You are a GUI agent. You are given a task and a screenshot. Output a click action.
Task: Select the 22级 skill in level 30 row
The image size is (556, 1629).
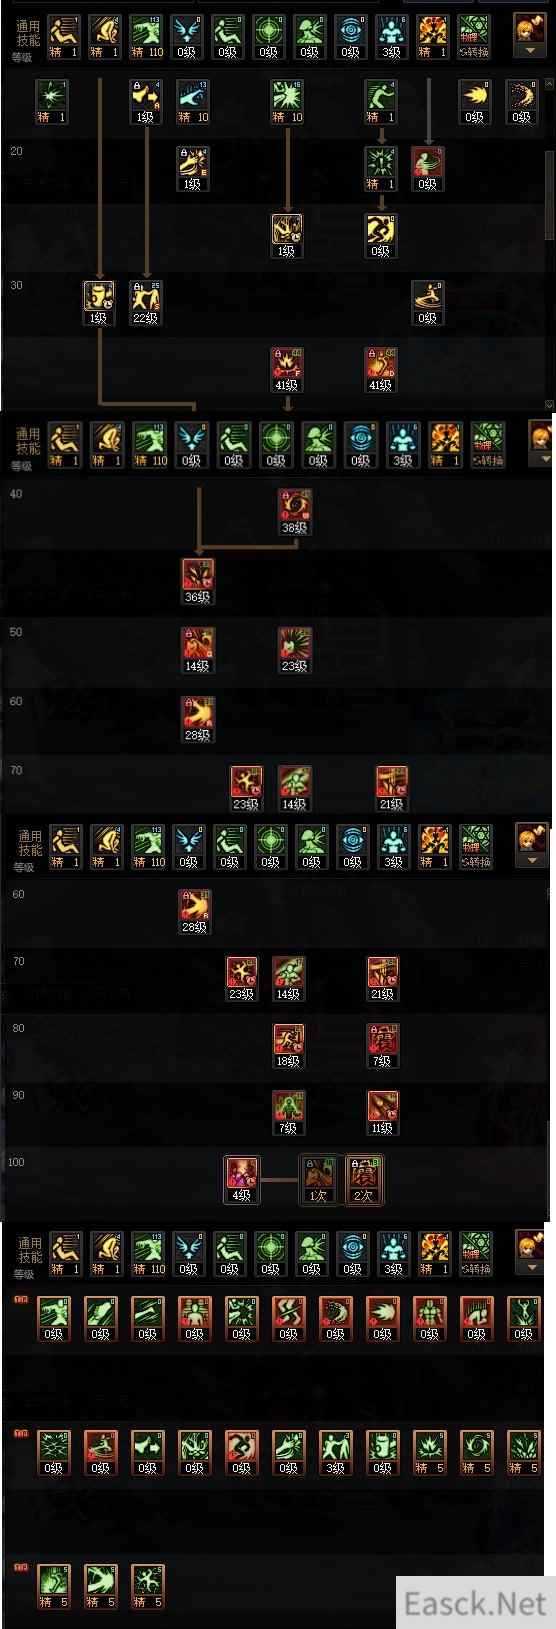click(147, 302)
